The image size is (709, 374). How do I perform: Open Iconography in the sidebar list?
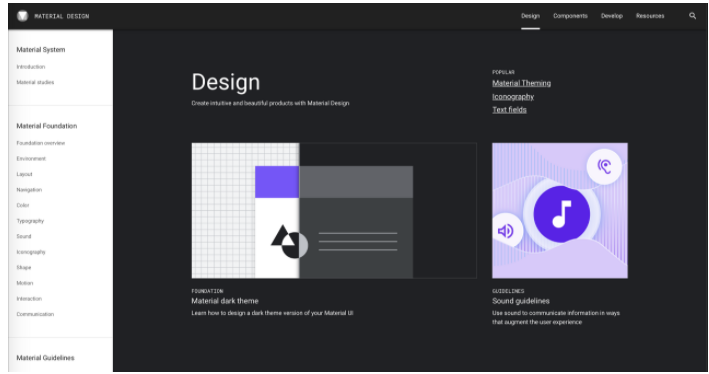(31, 252)
